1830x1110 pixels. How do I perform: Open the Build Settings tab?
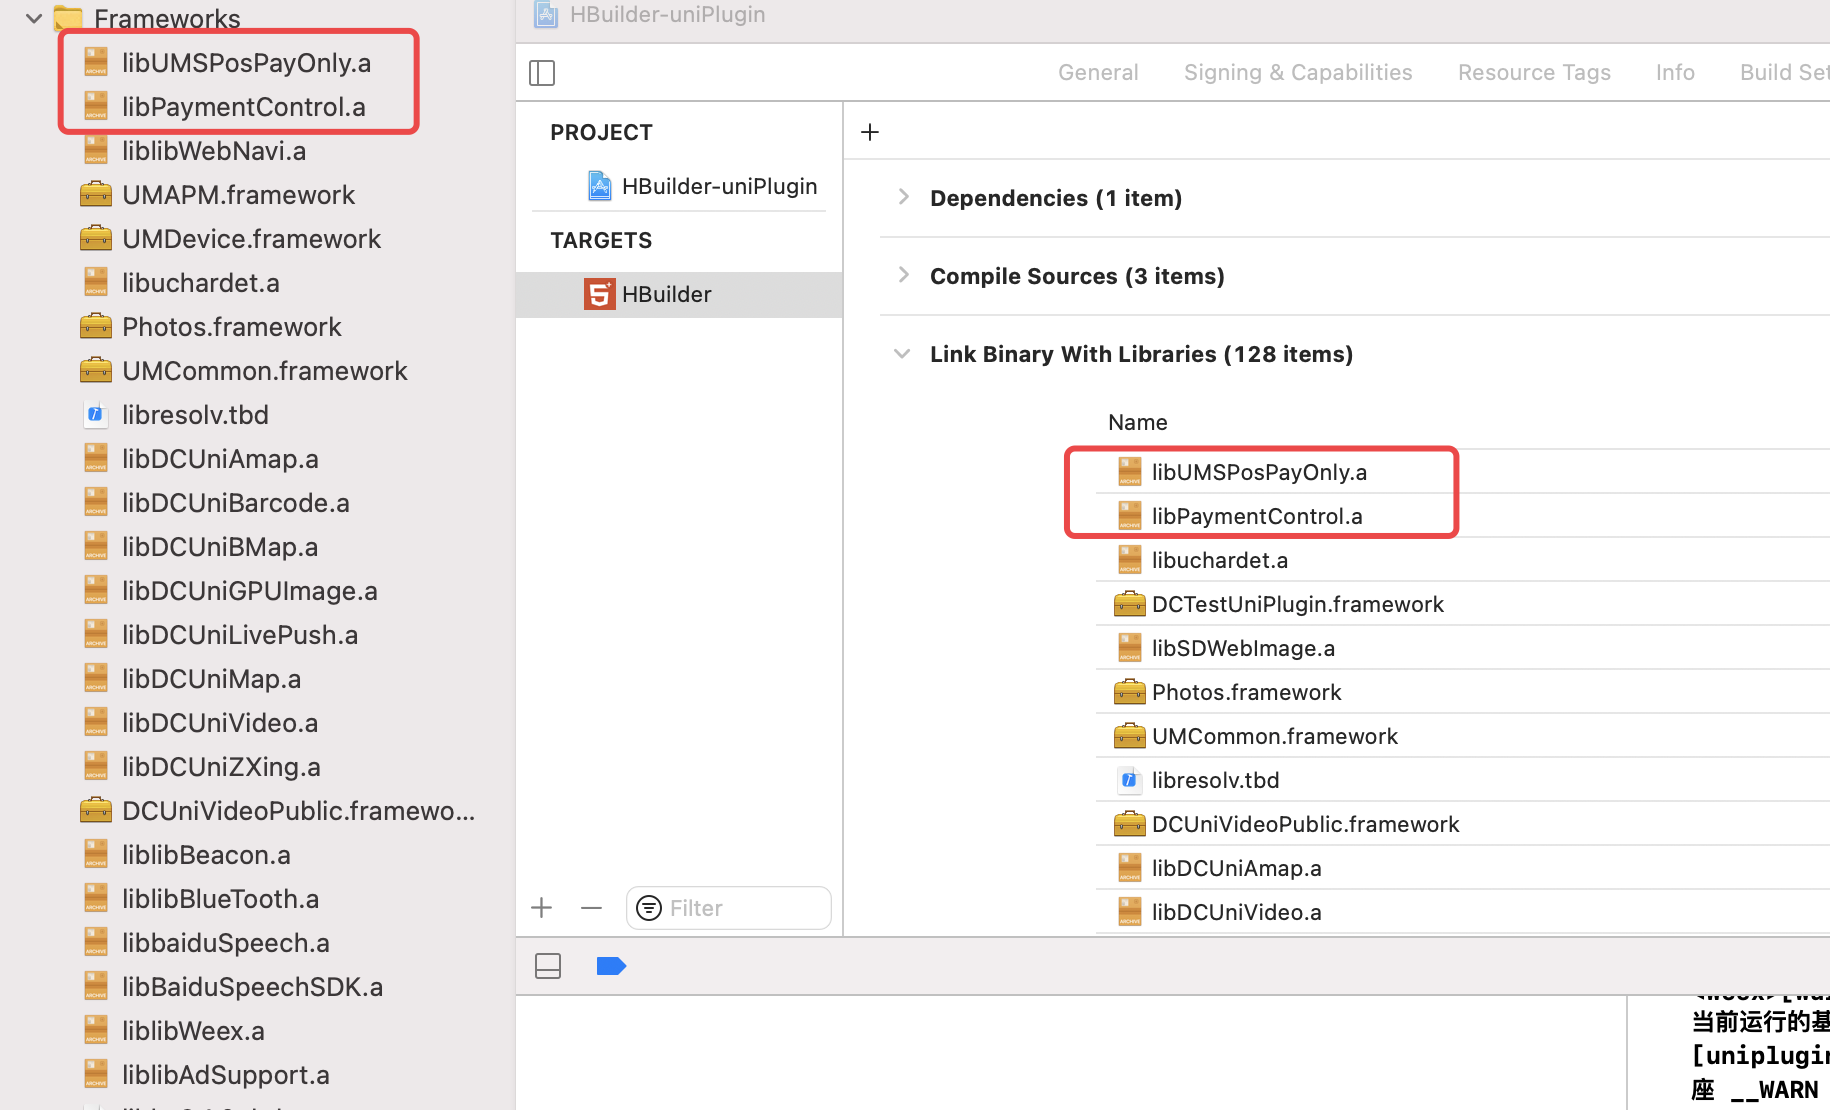(1784, 72)
